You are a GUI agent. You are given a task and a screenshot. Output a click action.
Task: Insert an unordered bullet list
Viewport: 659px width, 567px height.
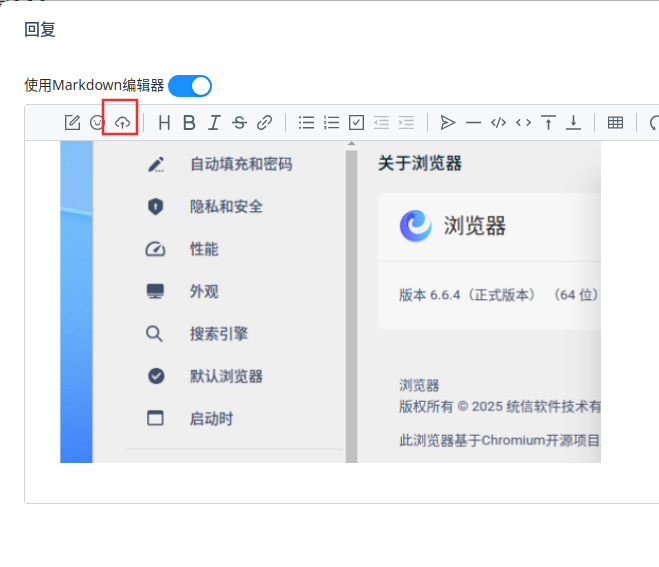point(306,123)
